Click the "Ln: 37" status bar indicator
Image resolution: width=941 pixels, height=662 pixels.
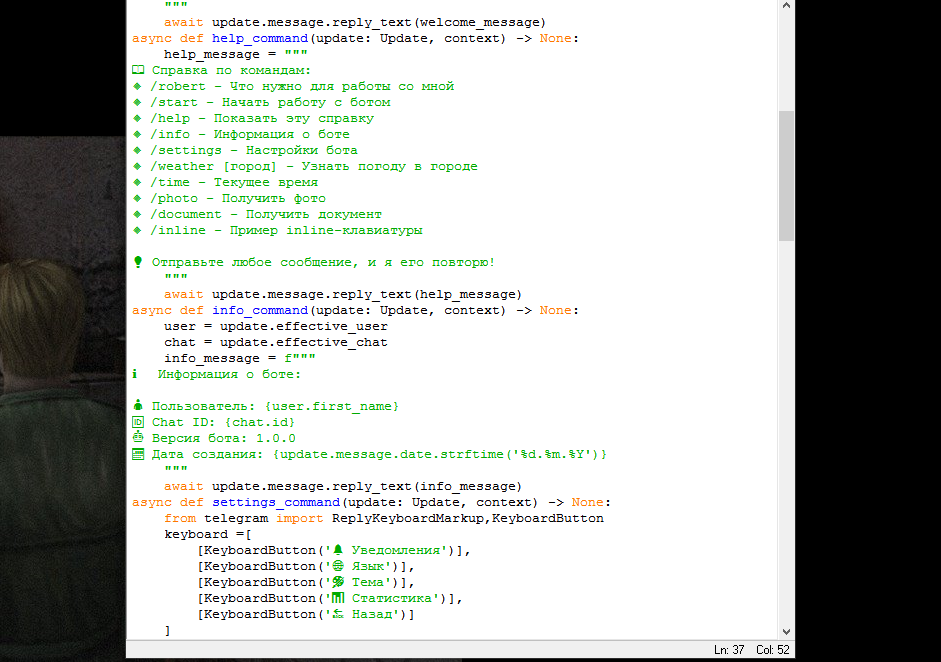(x=729, y=650)
